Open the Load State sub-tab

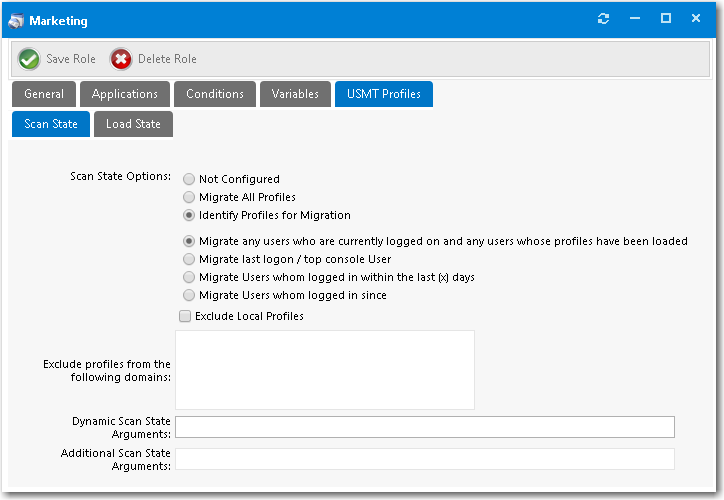pos(133,124)
